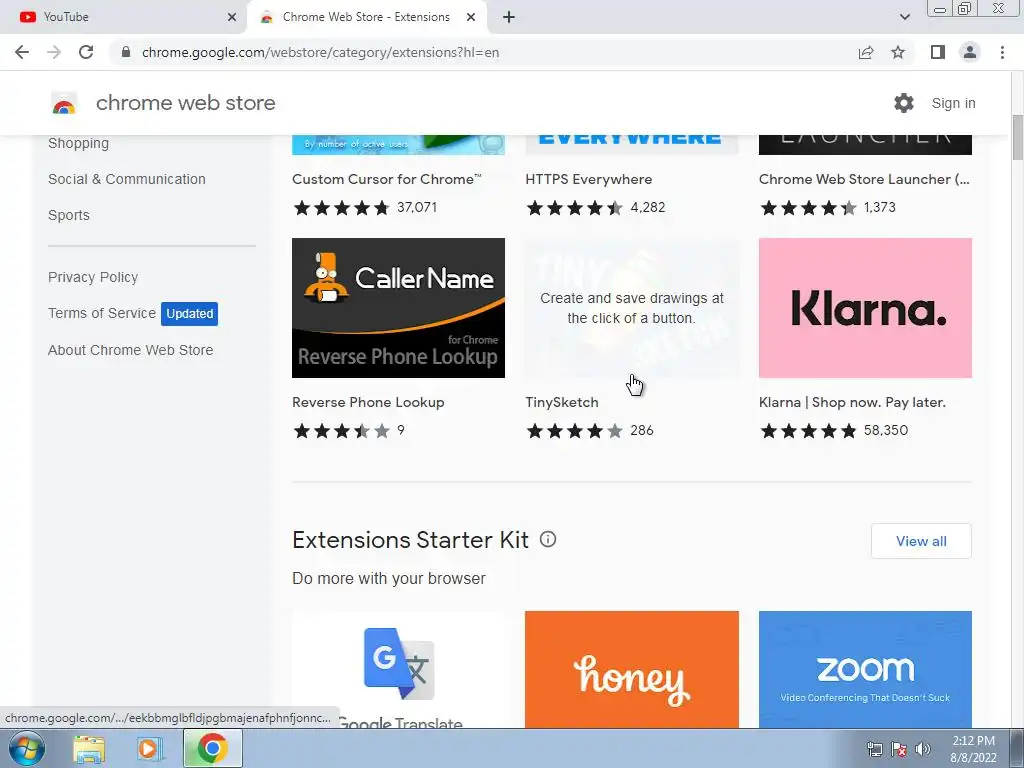Open the tab search chevron
The image size is (1024, 768).
tap(904, 17)
